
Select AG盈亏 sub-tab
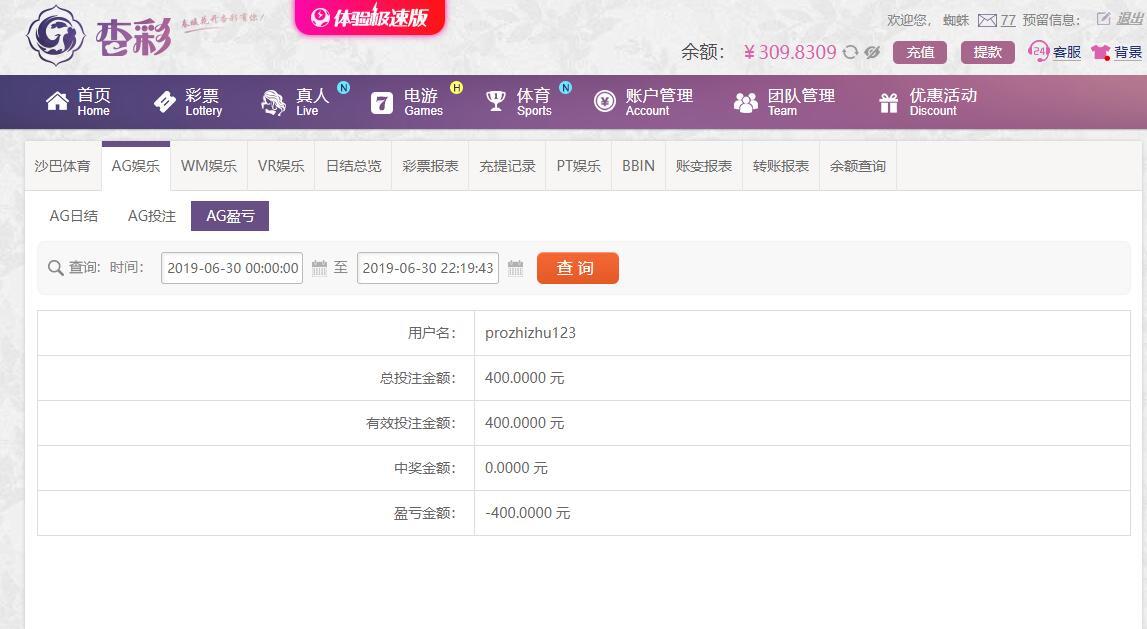coord(230,216)
